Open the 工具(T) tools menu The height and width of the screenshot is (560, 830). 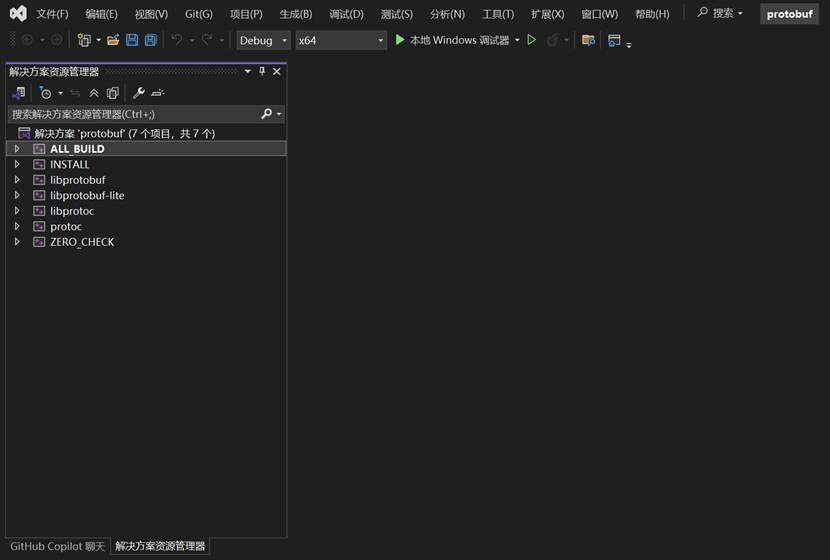click(x=498, y=14)
